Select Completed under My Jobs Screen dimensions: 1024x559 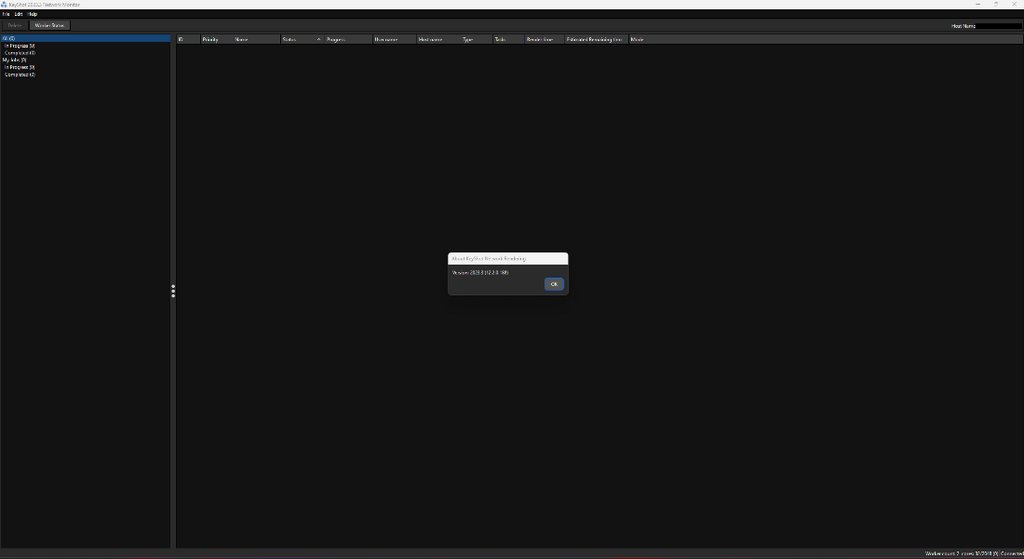20,74
